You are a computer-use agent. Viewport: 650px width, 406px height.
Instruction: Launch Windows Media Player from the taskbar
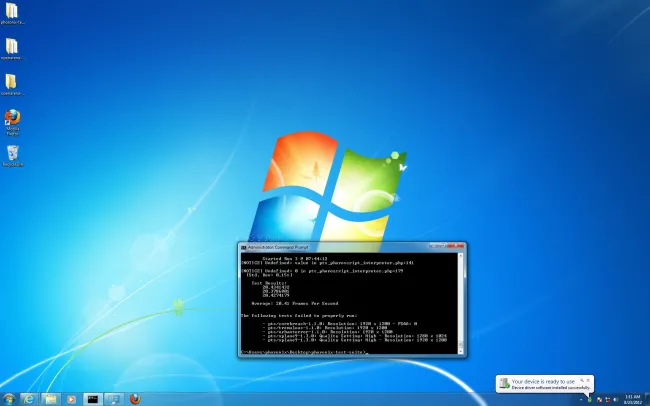tap(71, 399)
